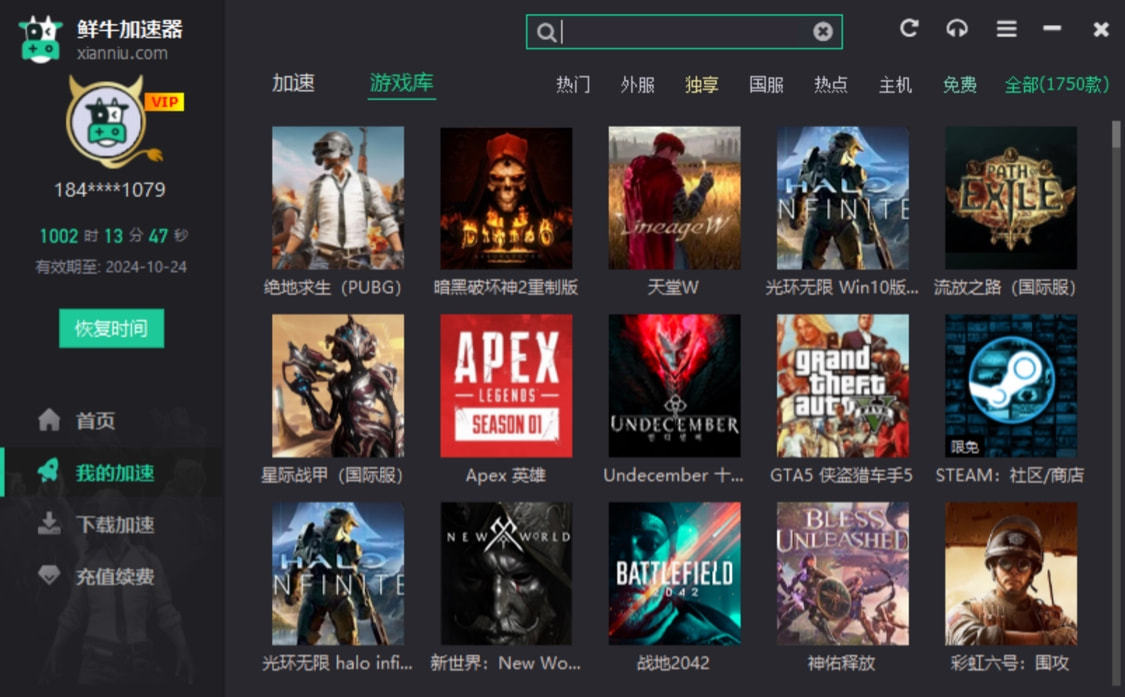Click the Apex 英雄 title text
Screen dimensions: 1125x697
[x=506, y=475]
